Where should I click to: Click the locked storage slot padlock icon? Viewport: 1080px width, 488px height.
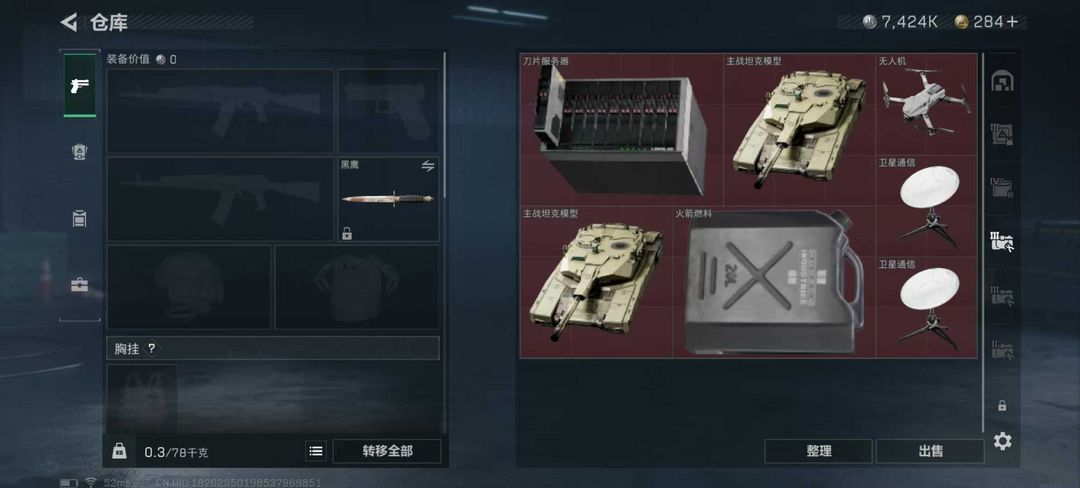click(x=1002, y=406)
